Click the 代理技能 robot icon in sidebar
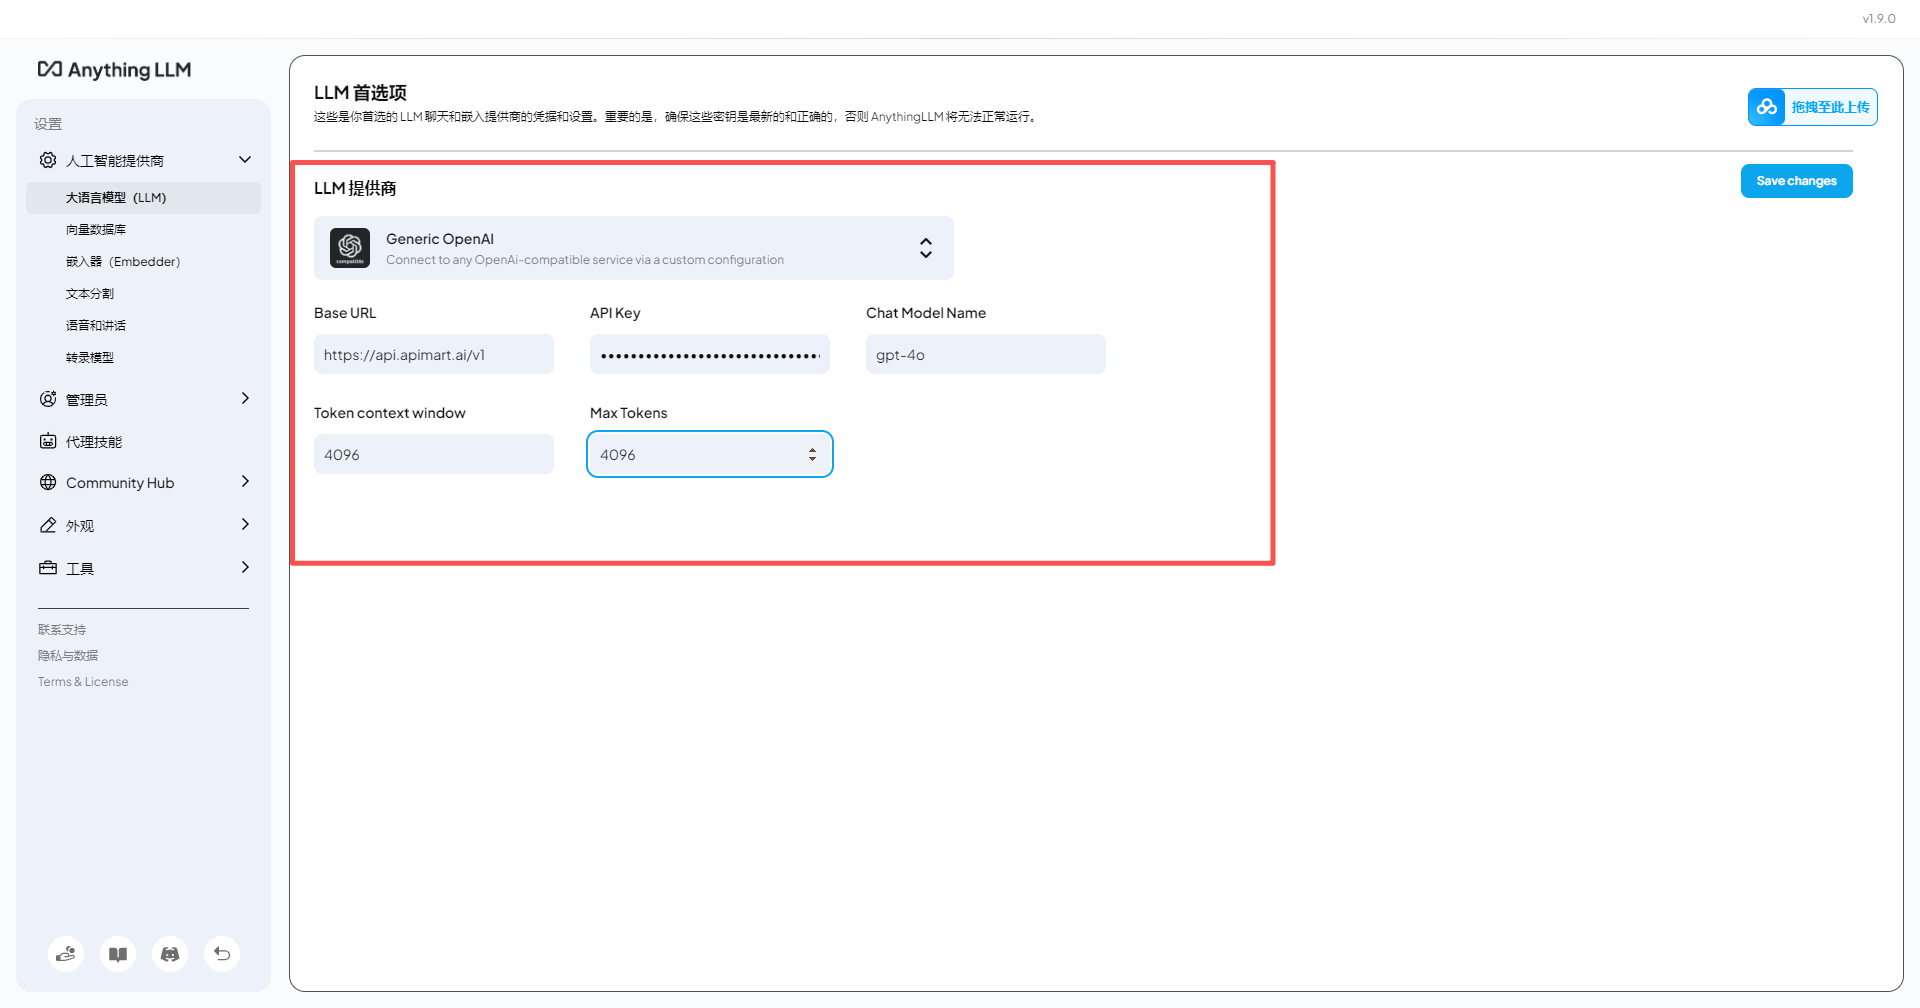 [47, 440]
